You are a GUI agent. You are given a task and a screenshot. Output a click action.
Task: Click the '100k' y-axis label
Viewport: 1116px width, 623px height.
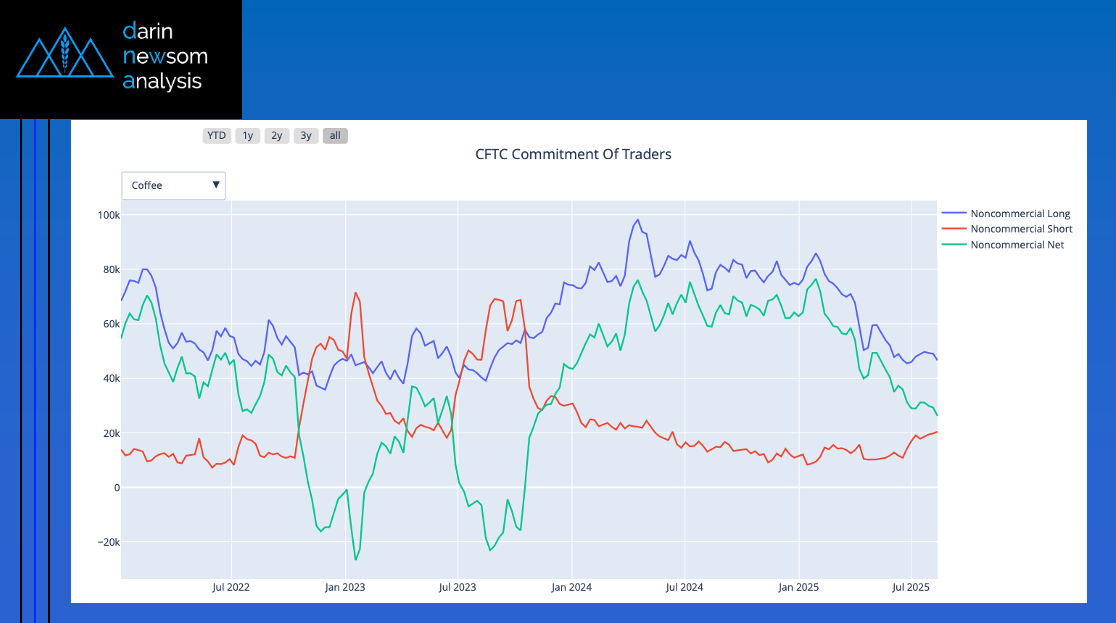[108, 215]
